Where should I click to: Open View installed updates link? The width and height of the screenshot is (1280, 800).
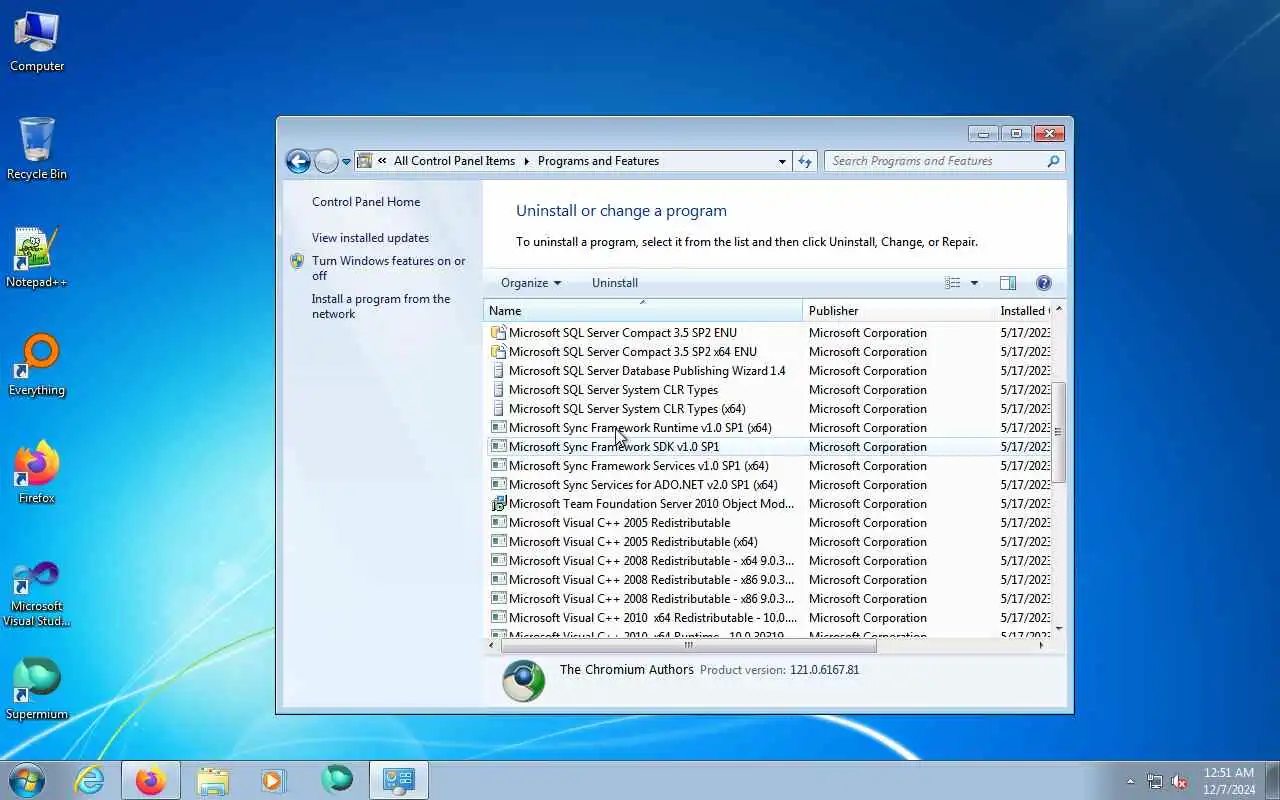click(x=370, y=238)
